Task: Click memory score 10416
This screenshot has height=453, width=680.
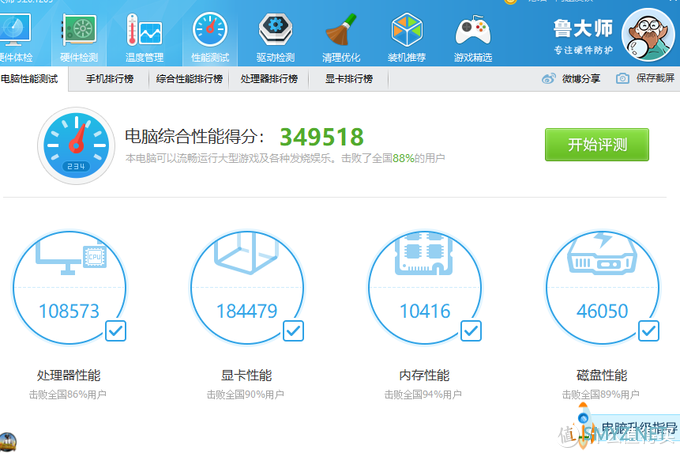Action: coord(425,311)
